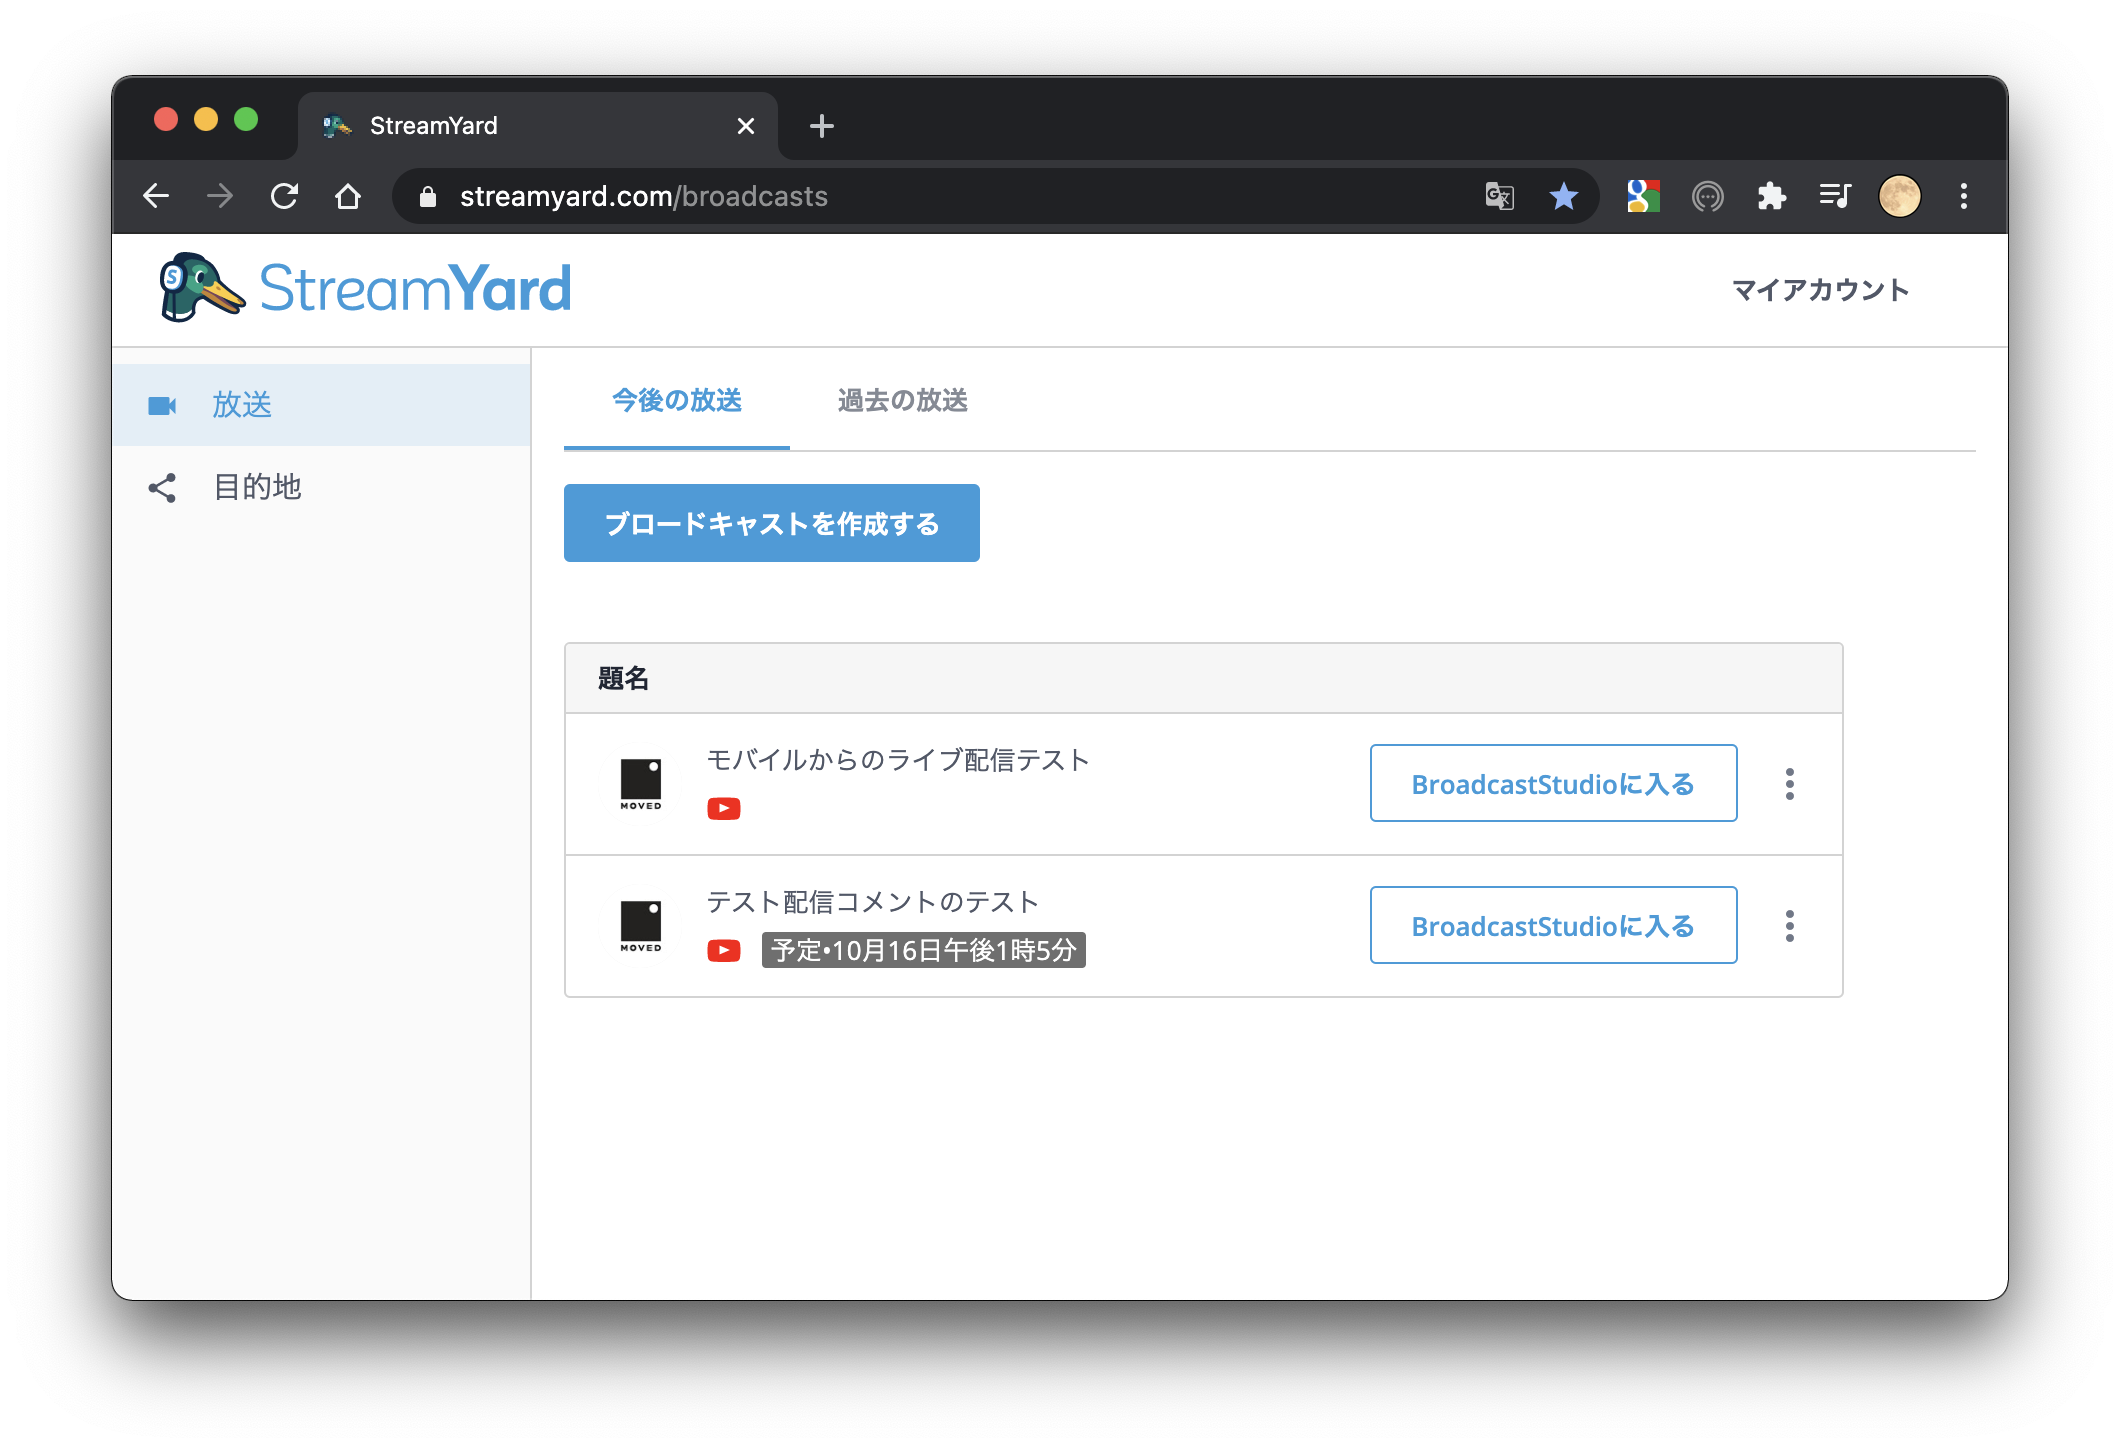Click the round chat-bubble extension icon
Viewport: 2120px width, 1448px height.
click(x=1707, y=196)
